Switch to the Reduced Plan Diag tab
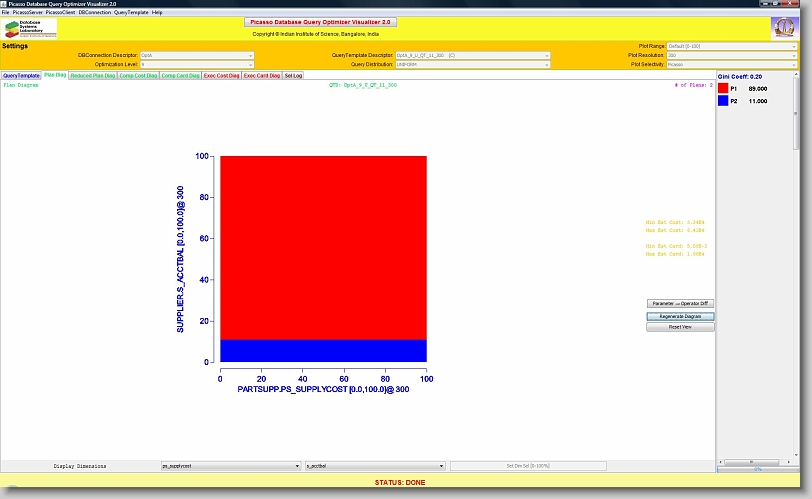This screenshot has width=812, height=499. click(93, 76)
